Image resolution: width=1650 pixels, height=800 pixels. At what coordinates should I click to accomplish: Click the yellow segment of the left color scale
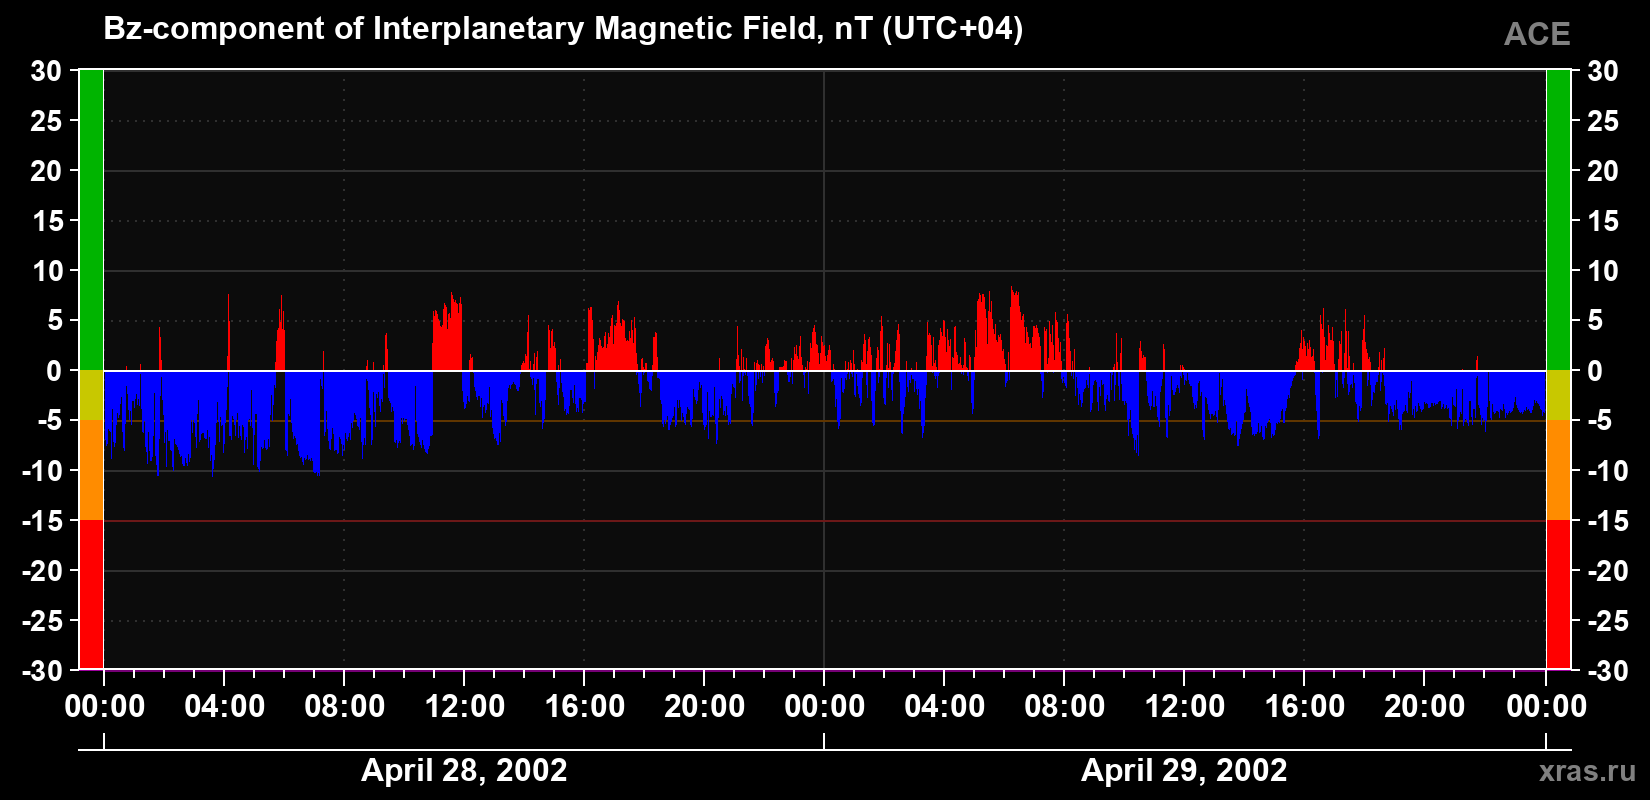click(x=91, y=395)
